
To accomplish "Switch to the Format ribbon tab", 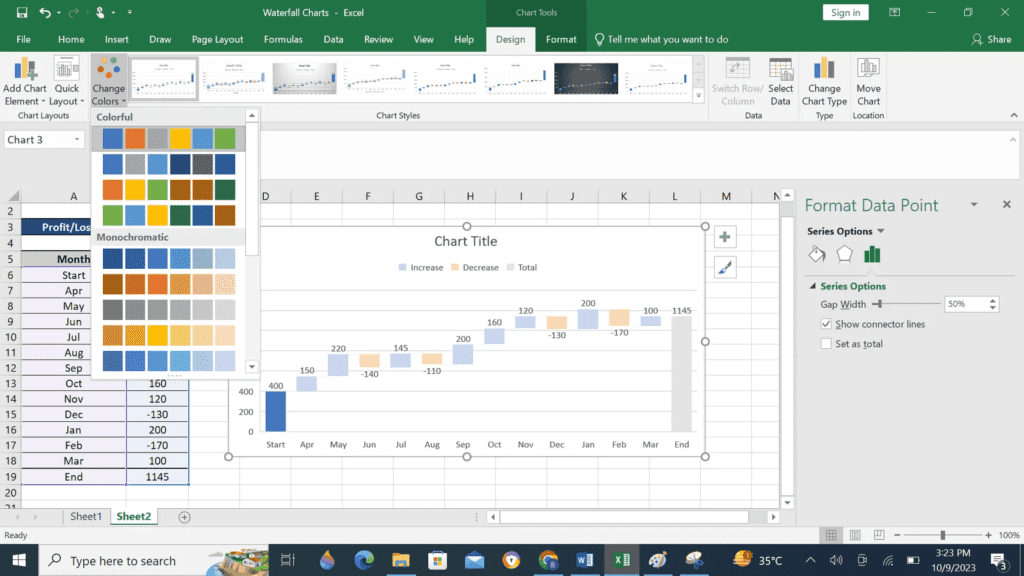I will pos(560,39).
